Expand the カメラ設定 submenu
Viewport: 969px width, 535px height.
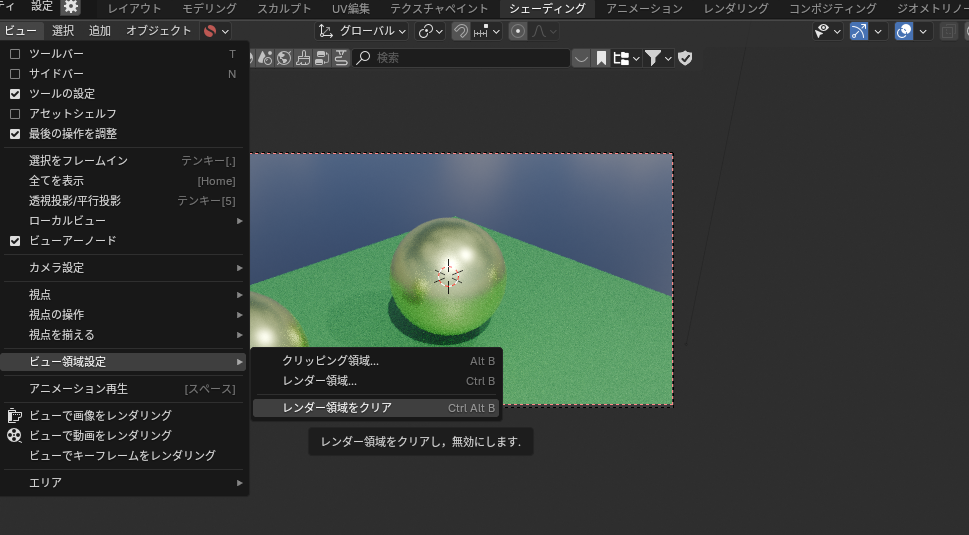coord(125,268)
